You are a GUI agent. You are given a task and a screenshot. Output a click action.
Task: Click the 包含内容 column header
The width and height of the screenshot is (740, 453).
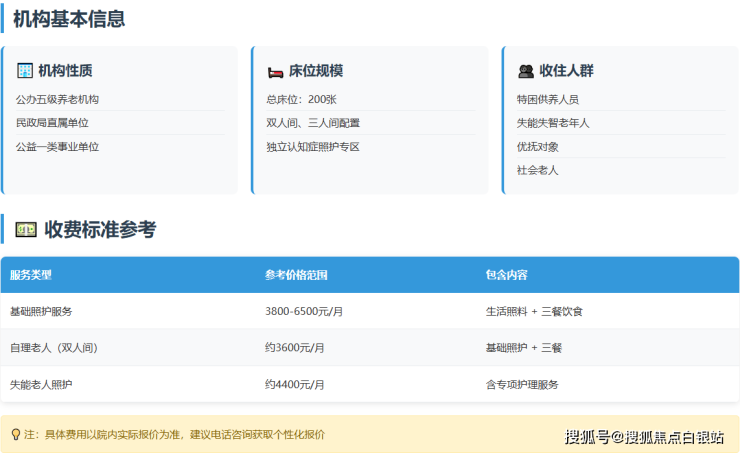(506, 275)
